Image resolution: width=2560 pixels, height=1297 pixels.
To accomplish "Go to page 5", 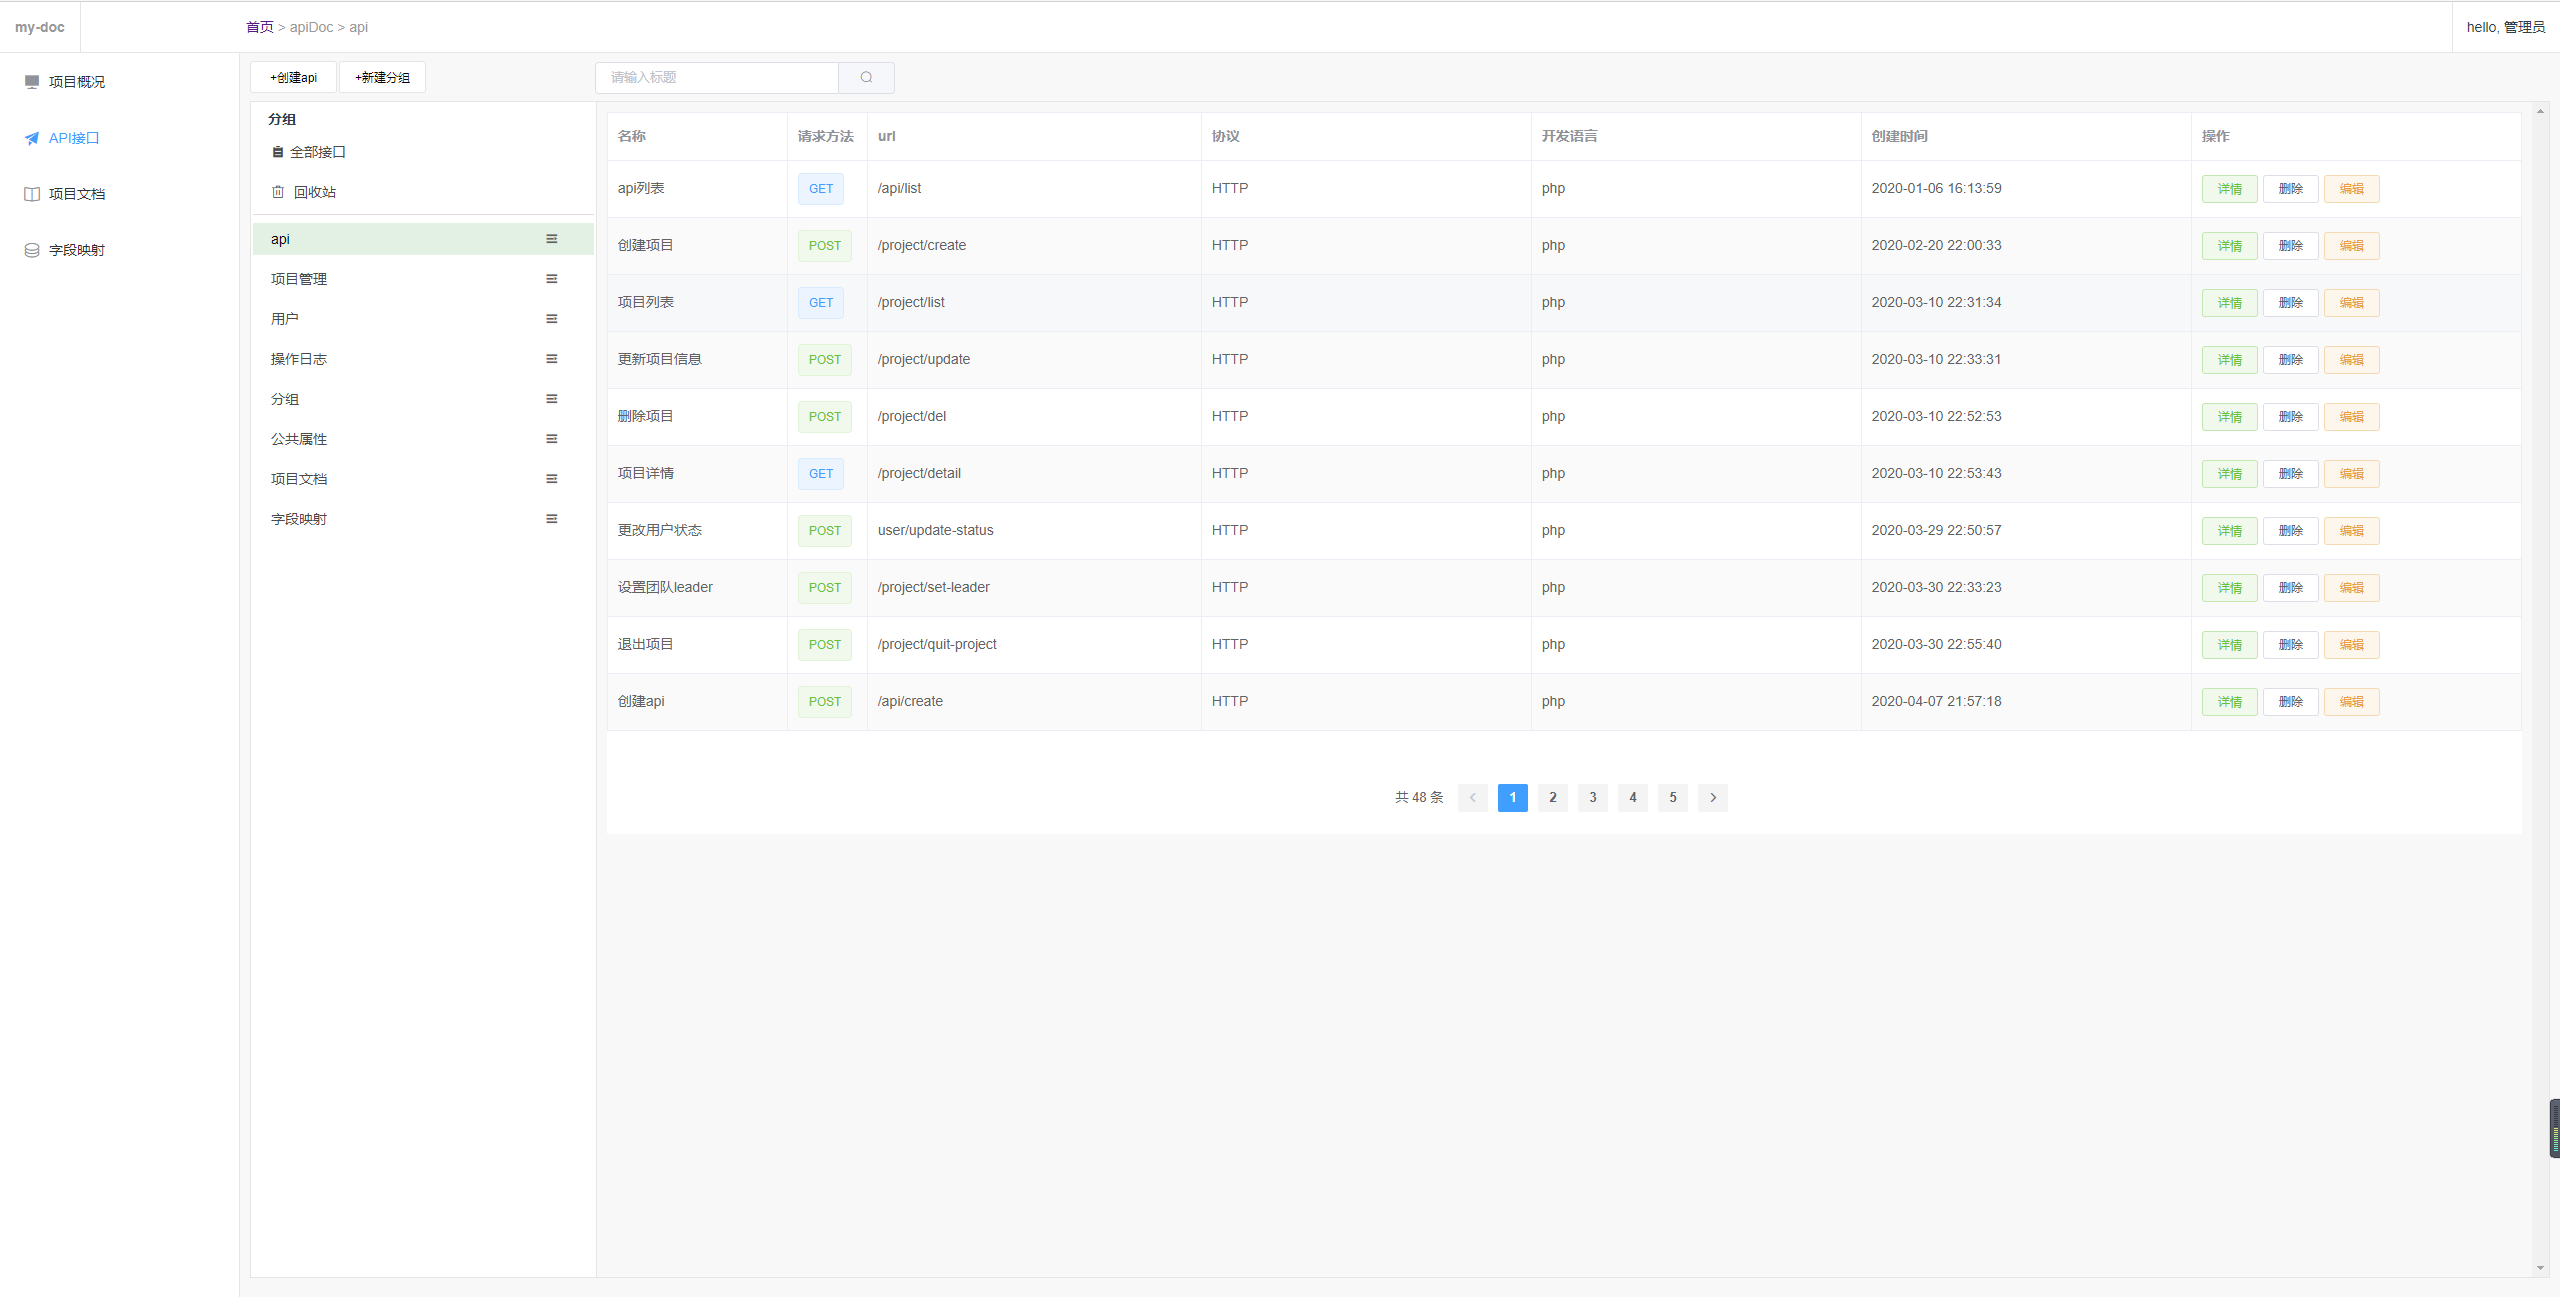I will 1673,797.
